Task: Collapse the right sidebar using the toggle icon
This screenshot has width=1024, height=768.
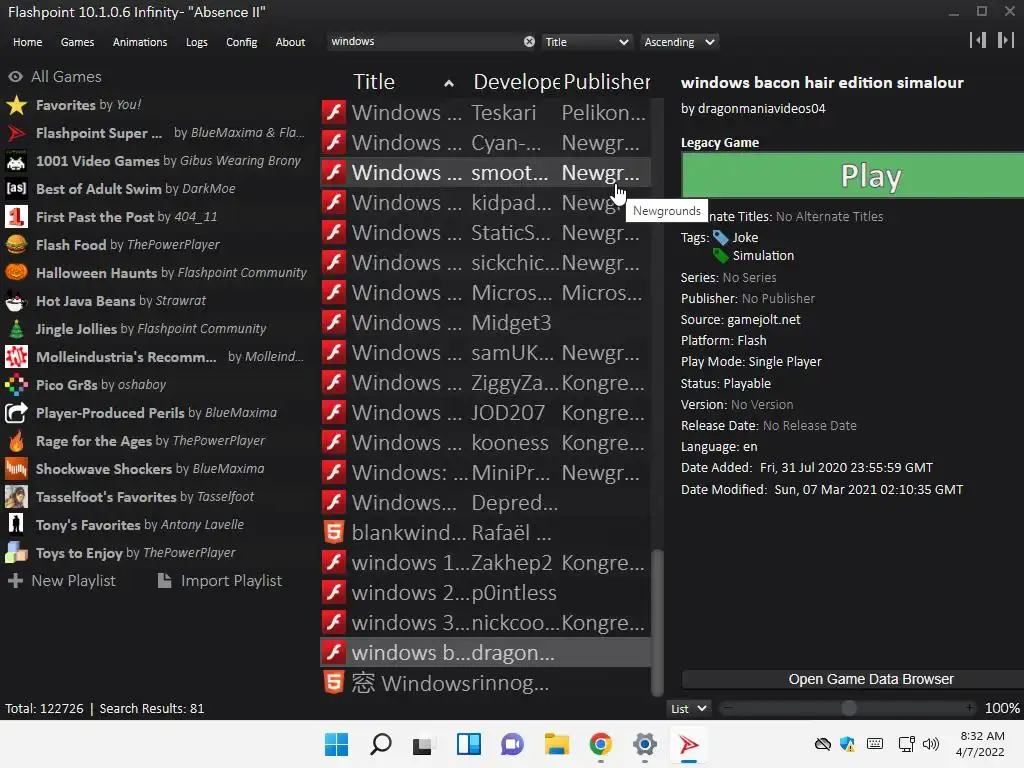Action: [1006, 40]
